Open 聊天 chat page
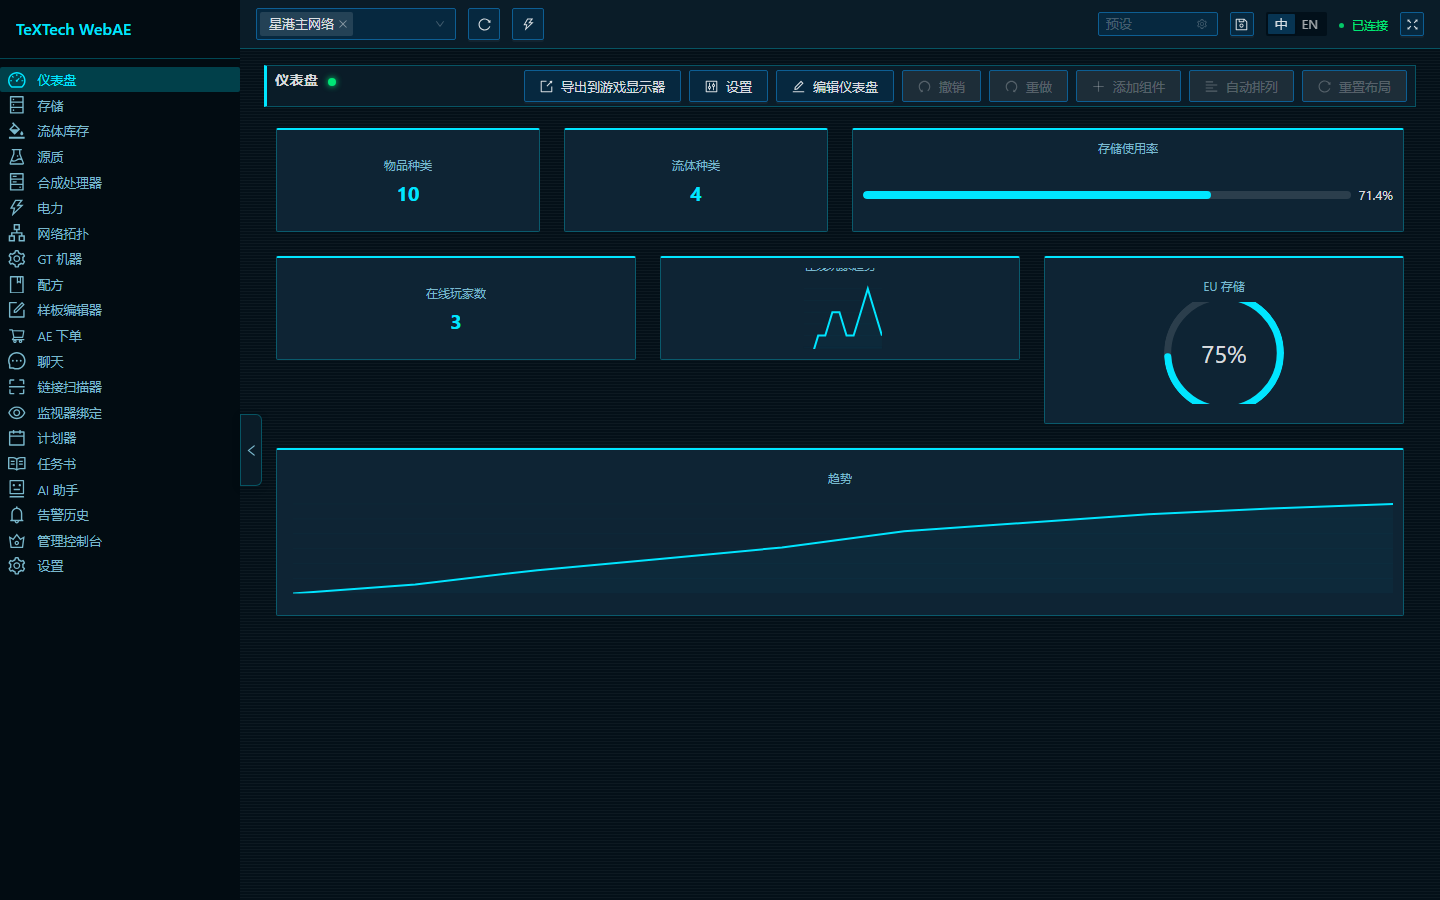Viewport: 1440px width, 900px height. [x=120, y=362]
